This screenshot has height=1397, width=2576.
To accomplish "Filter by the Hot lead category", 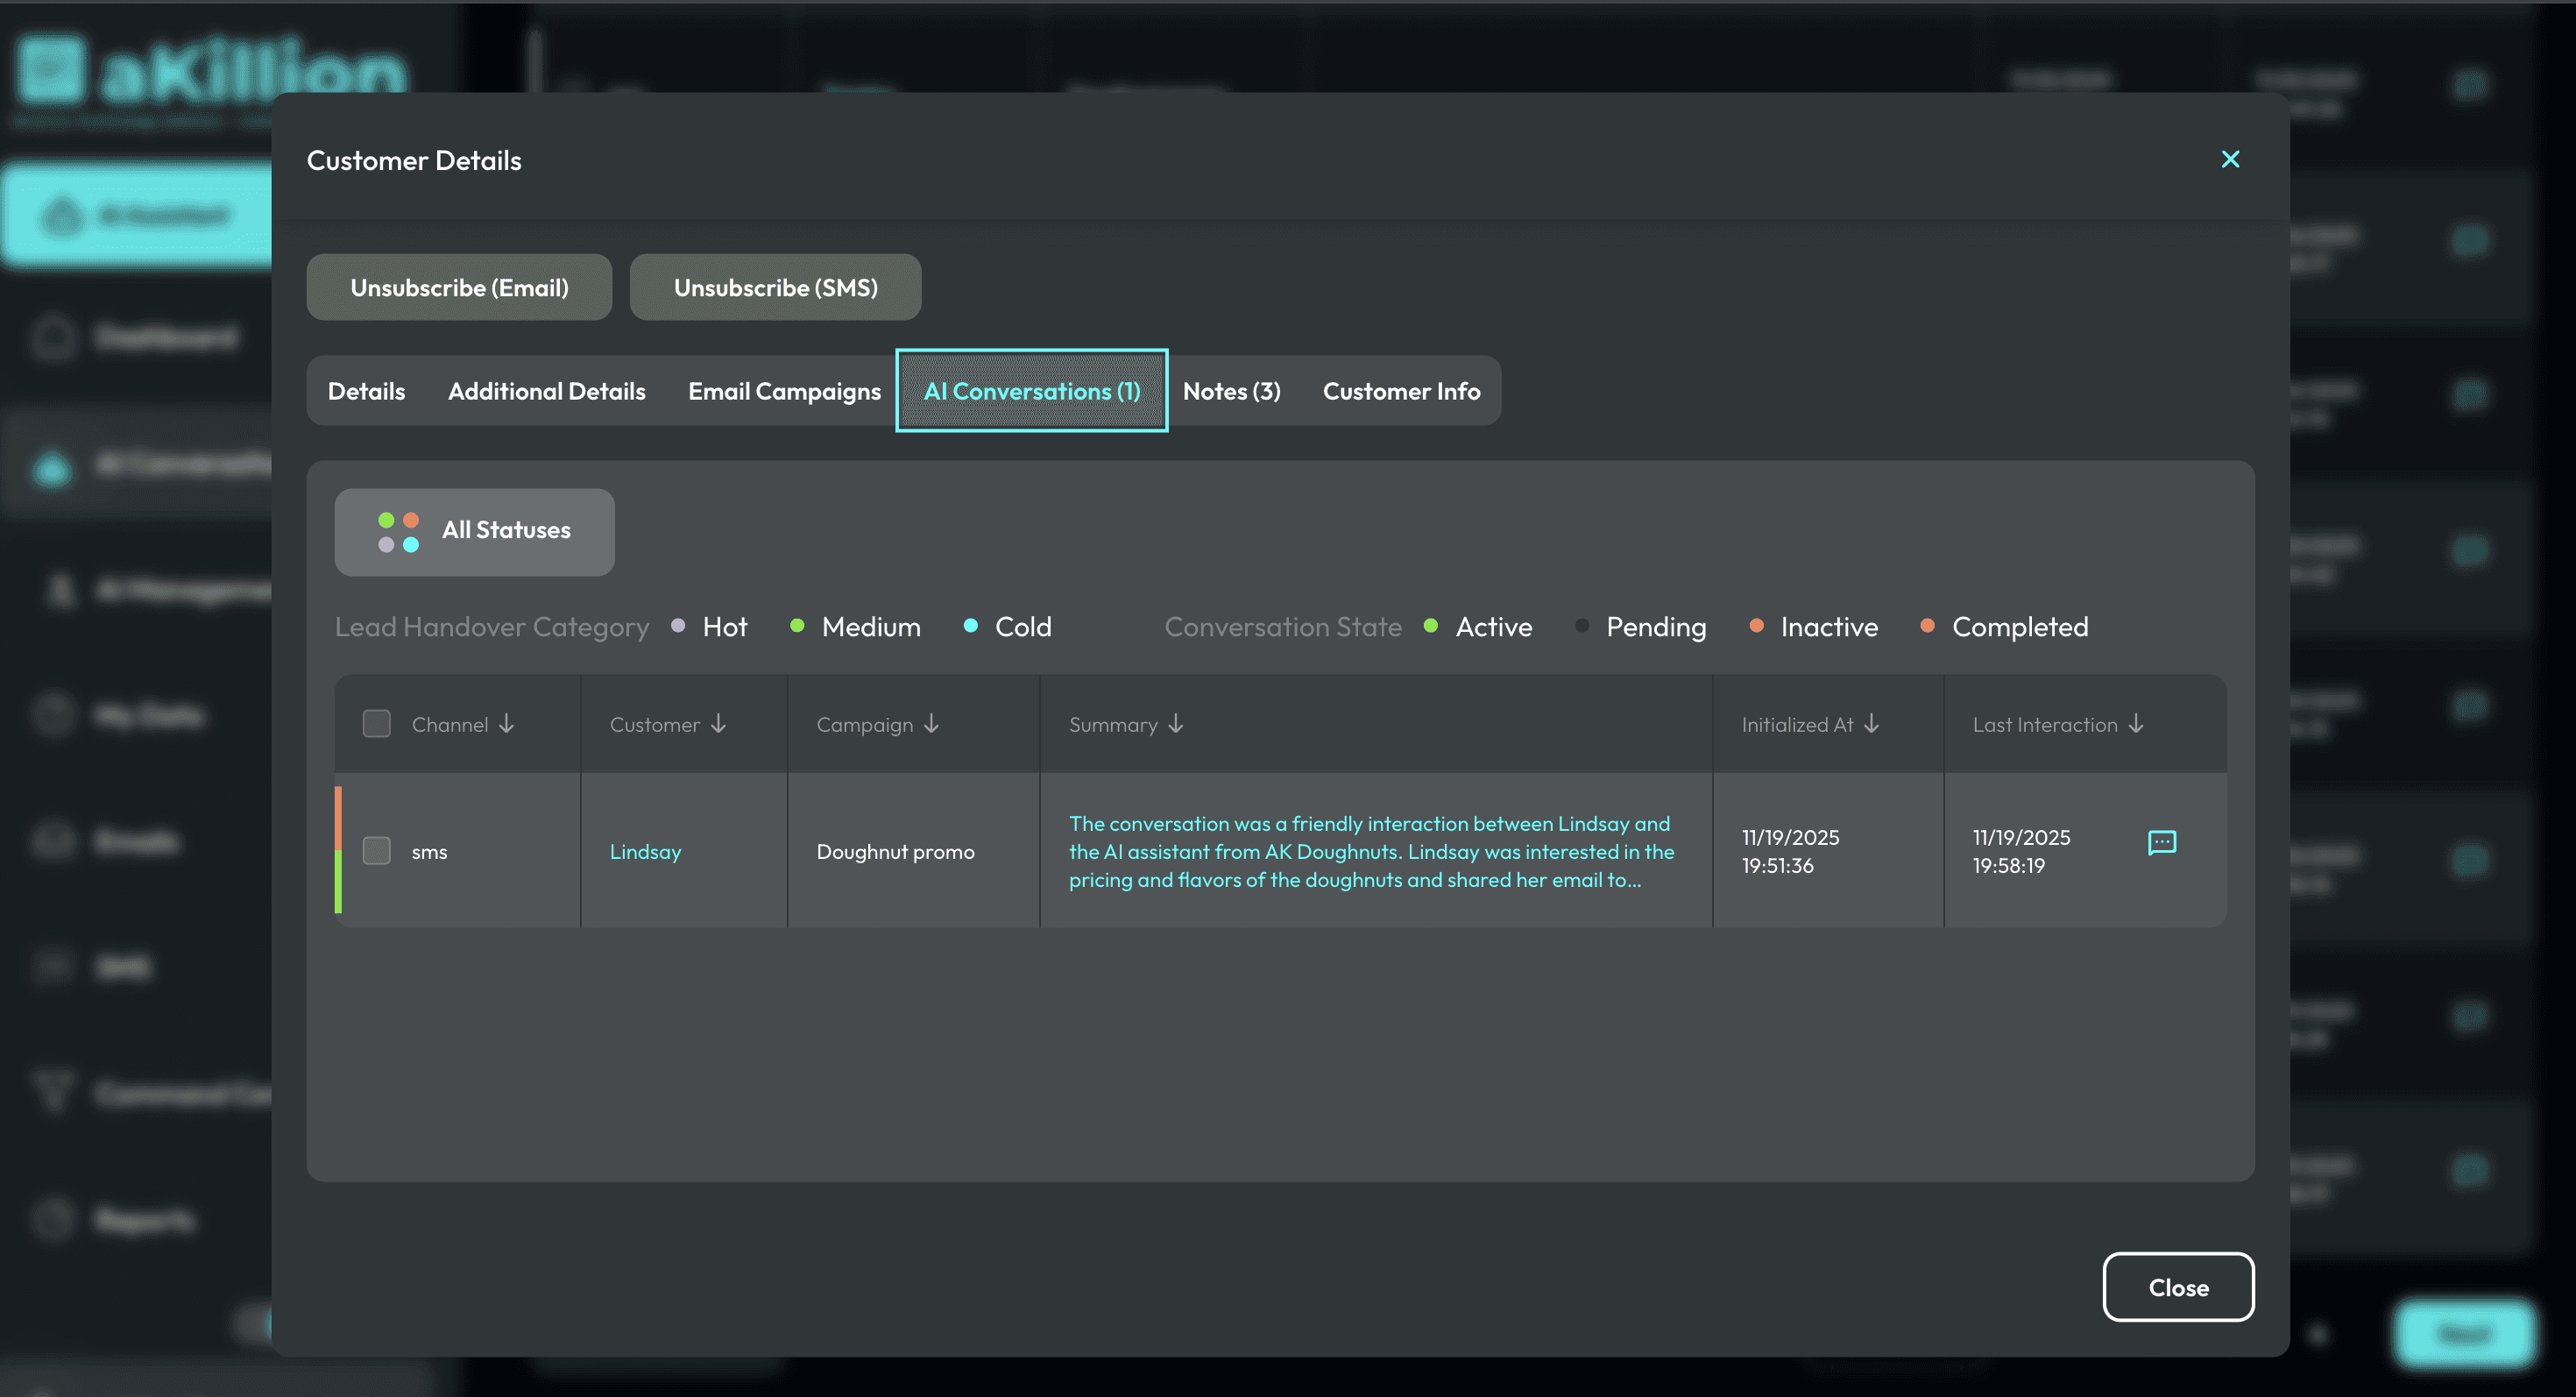I will tap(724, 627).
